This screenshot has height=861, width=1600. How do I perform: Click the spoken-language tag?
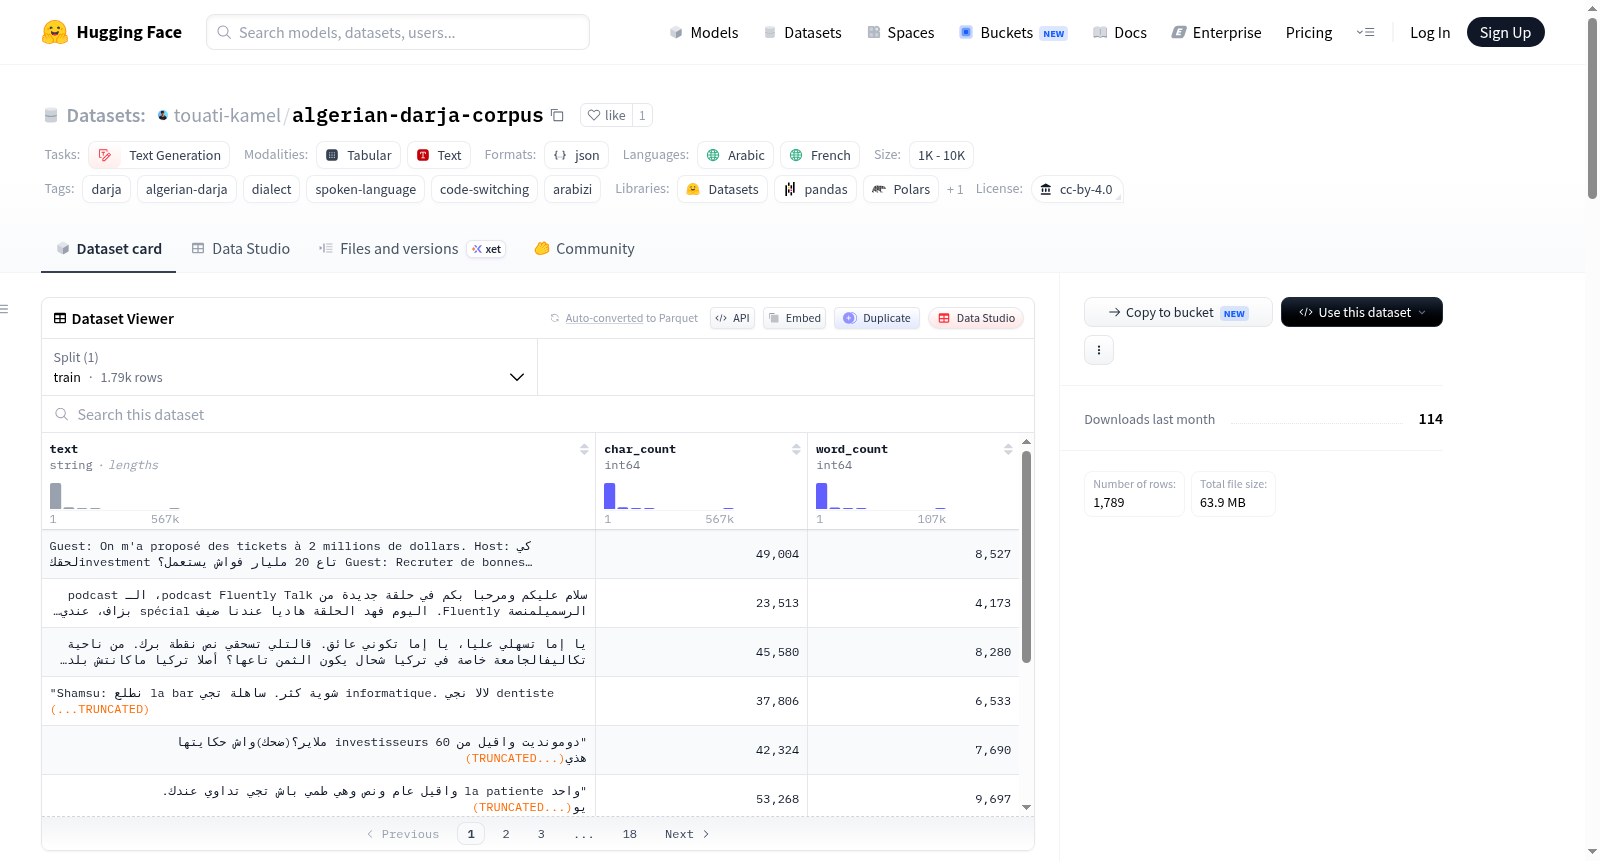click(x=366, y=189)
